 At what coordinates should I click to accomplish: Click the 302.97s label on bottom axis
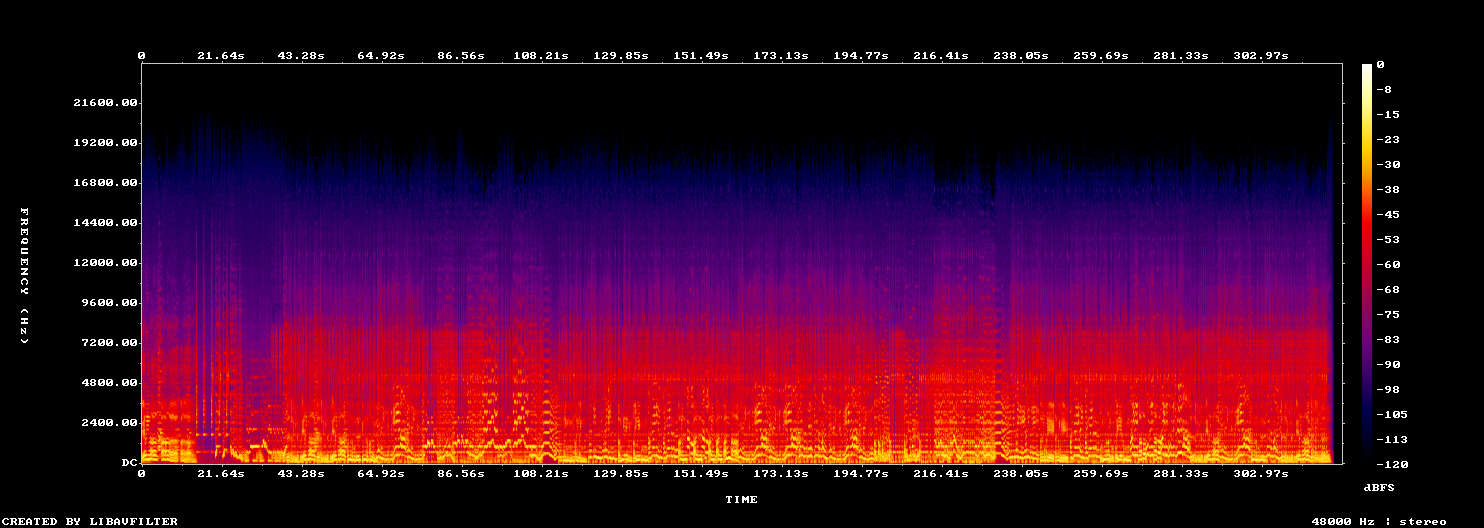coord(1260,473)
